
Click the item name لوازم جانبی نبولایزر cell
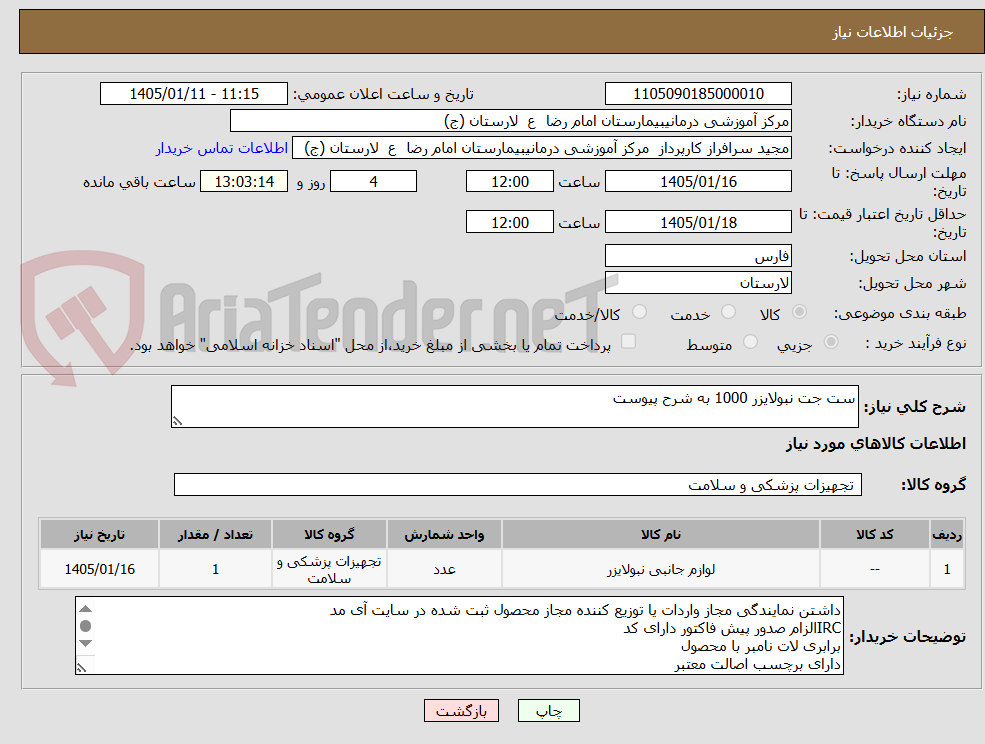[660, 569]
